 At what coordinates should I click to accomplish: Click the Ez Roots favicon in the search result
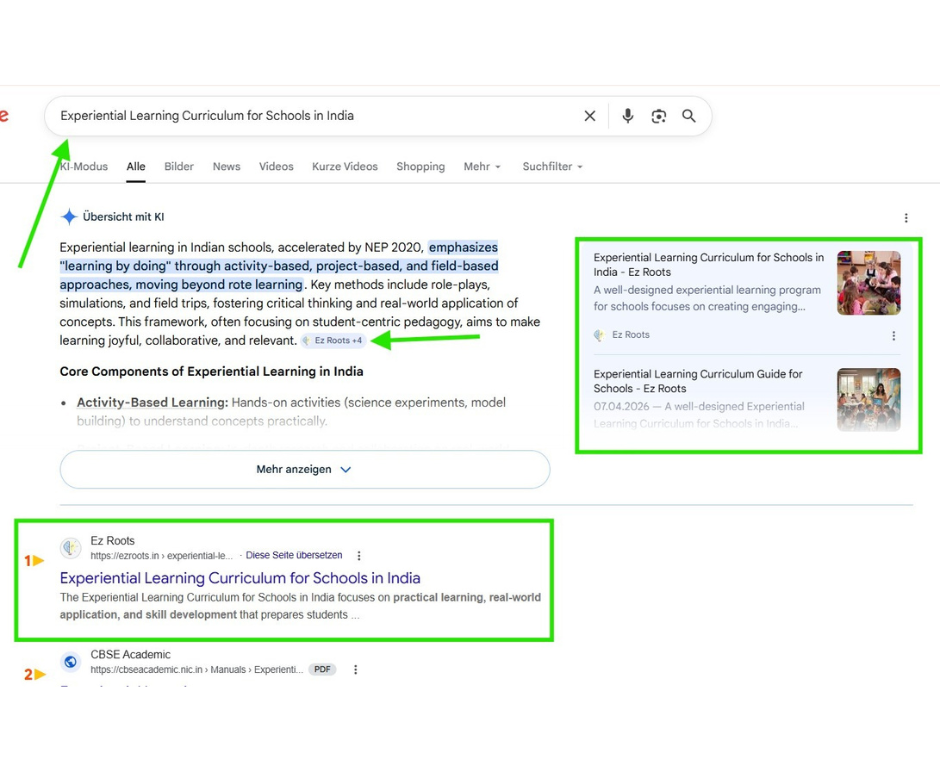coord(71,547)
